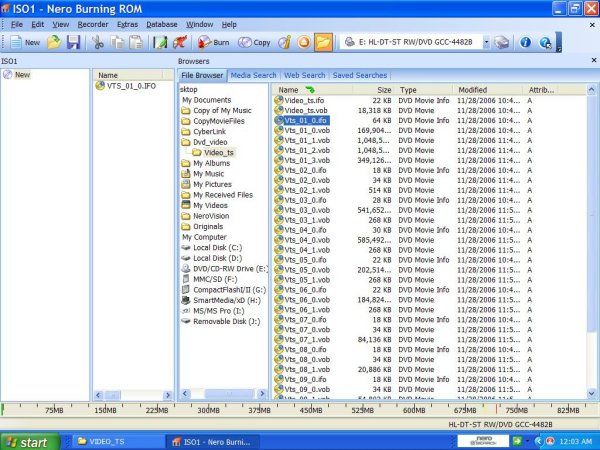Open the Extras menu

pos(127,24)
